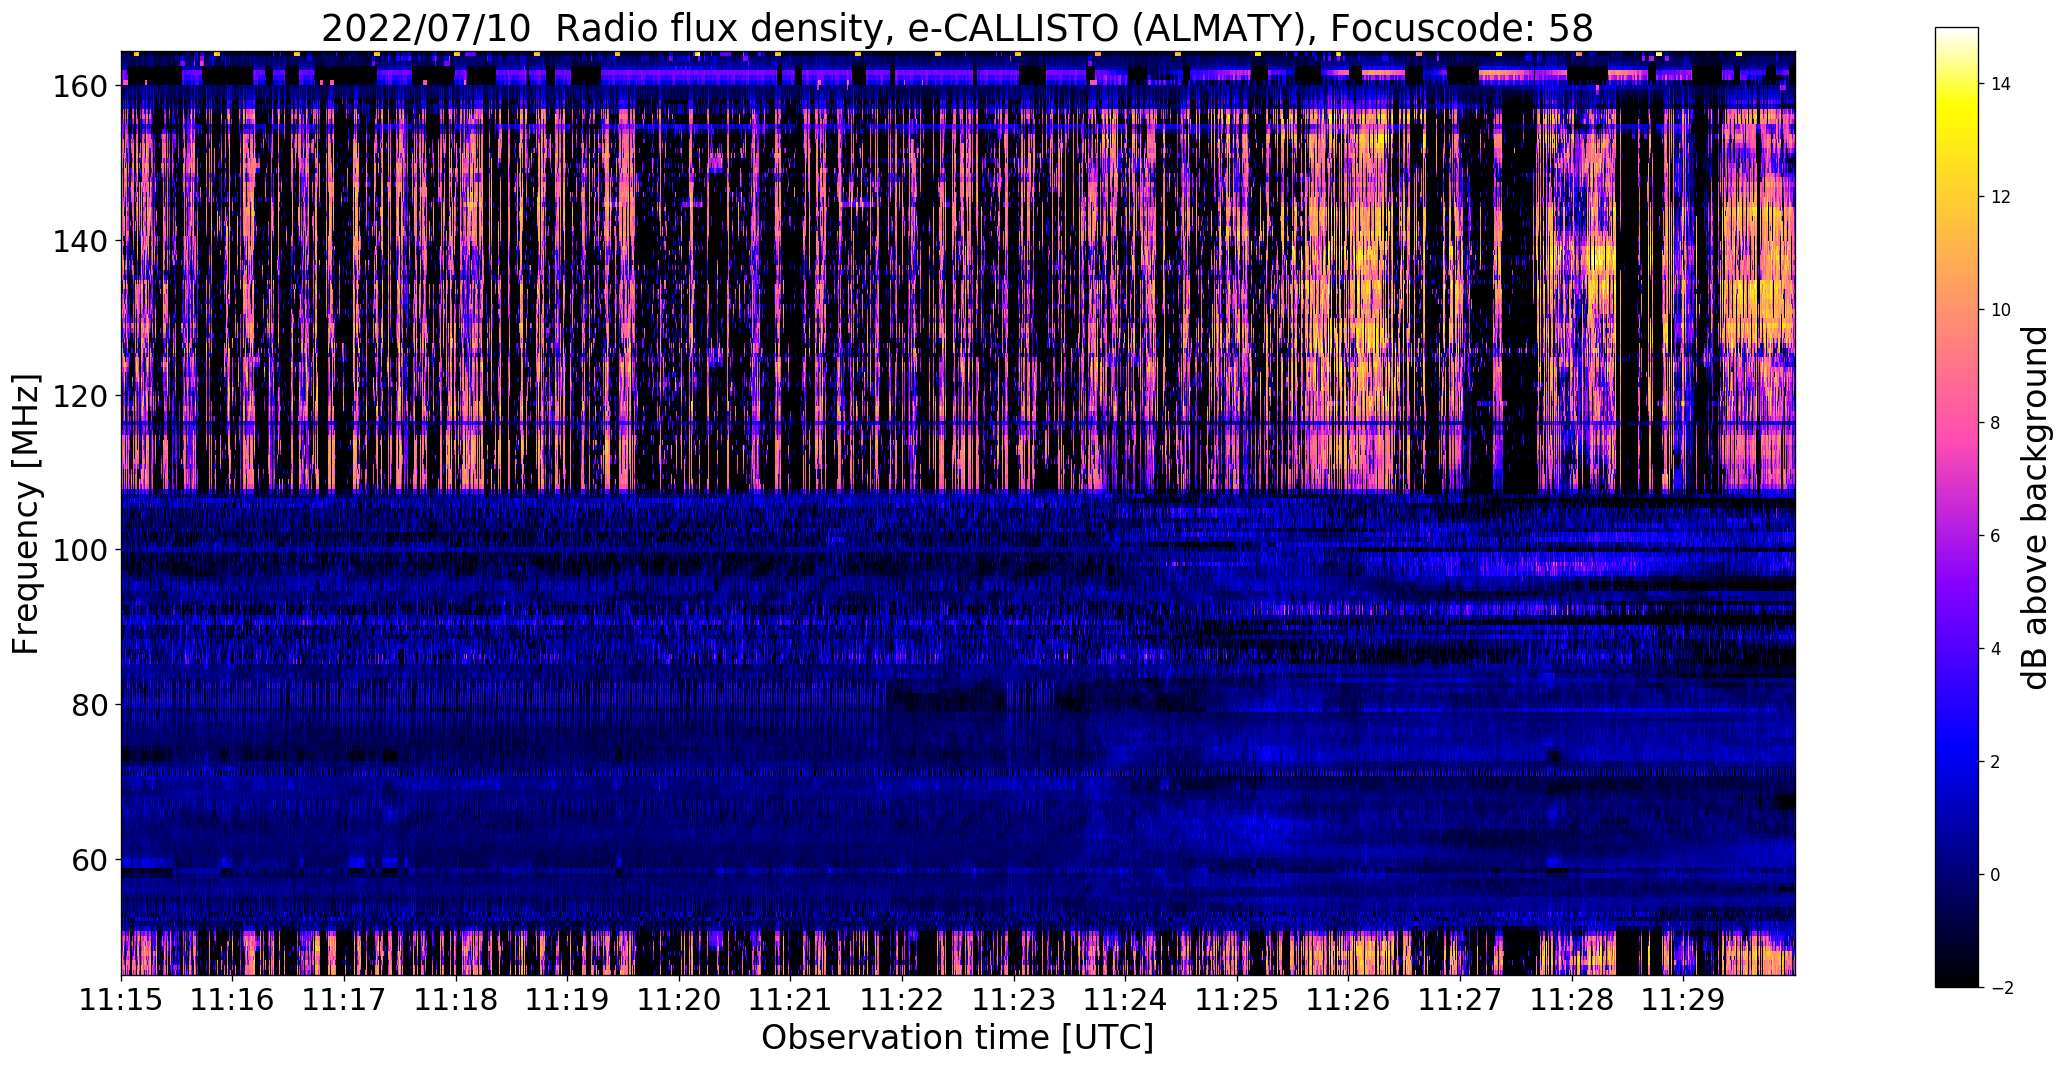
Task: Click the yellow region of the colorbar near 13
Action: click(x=1957, y=140)
